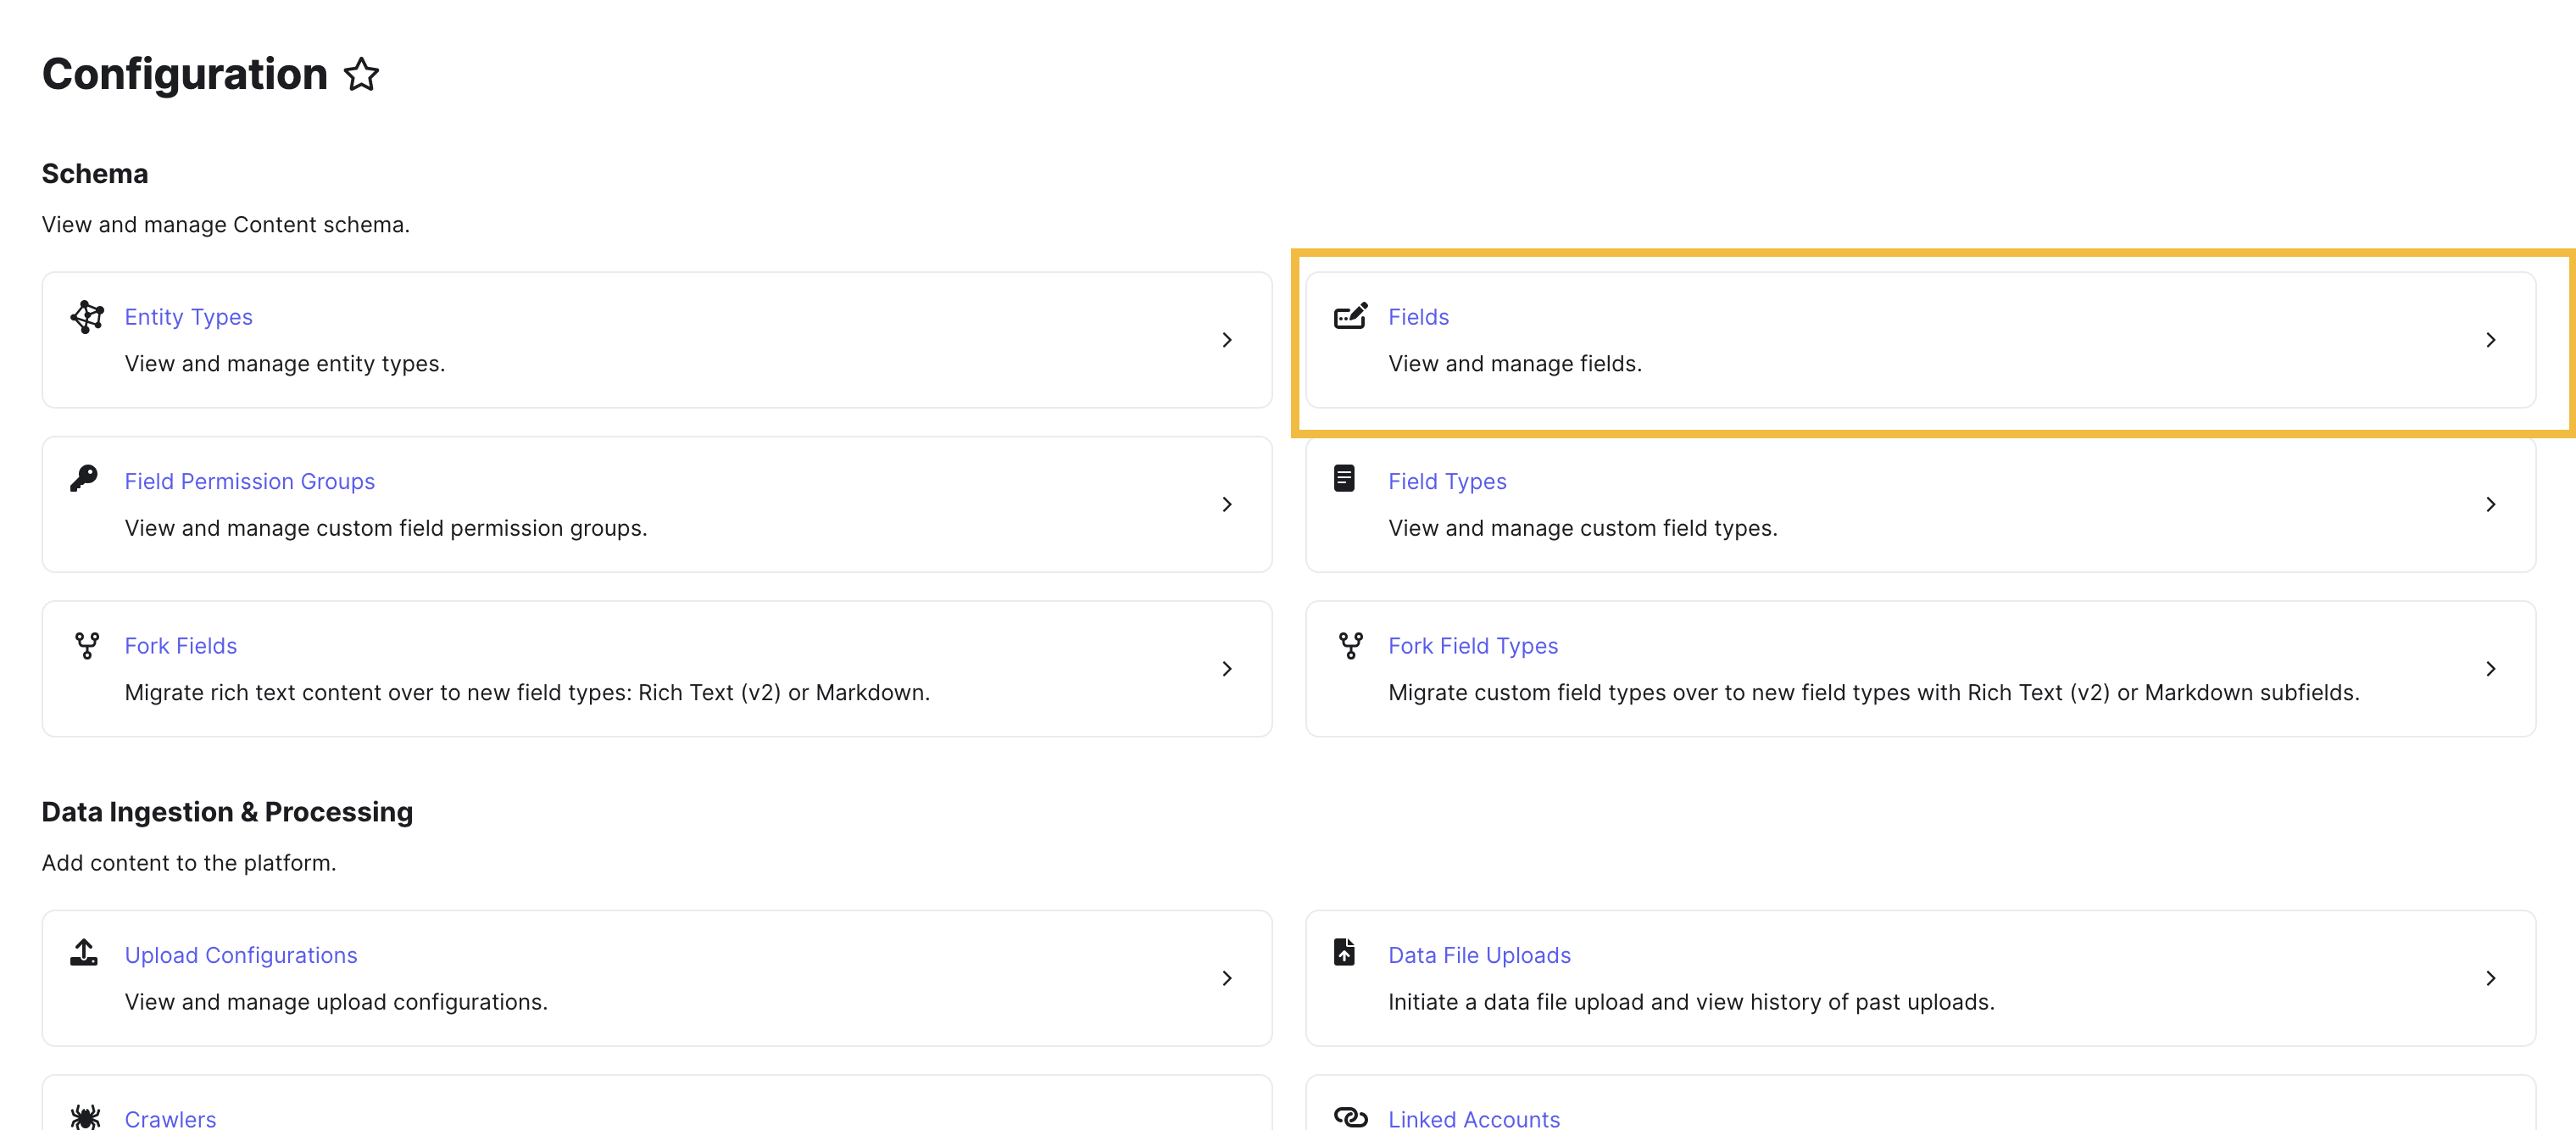Screen dimensions: 2576x1130
Task: Click the chevron arrow on Fields card
Action: tap(2490, 340)
